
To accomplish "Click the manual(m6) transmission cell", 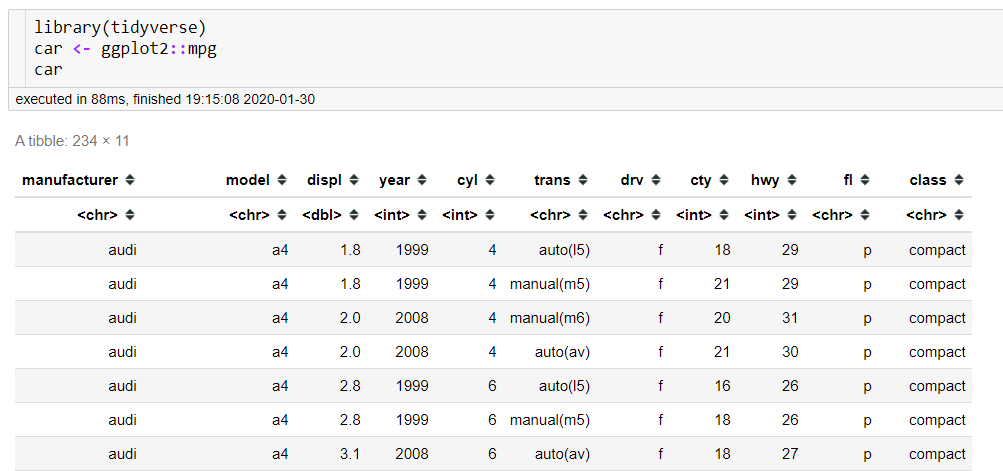I will (549, 318).
